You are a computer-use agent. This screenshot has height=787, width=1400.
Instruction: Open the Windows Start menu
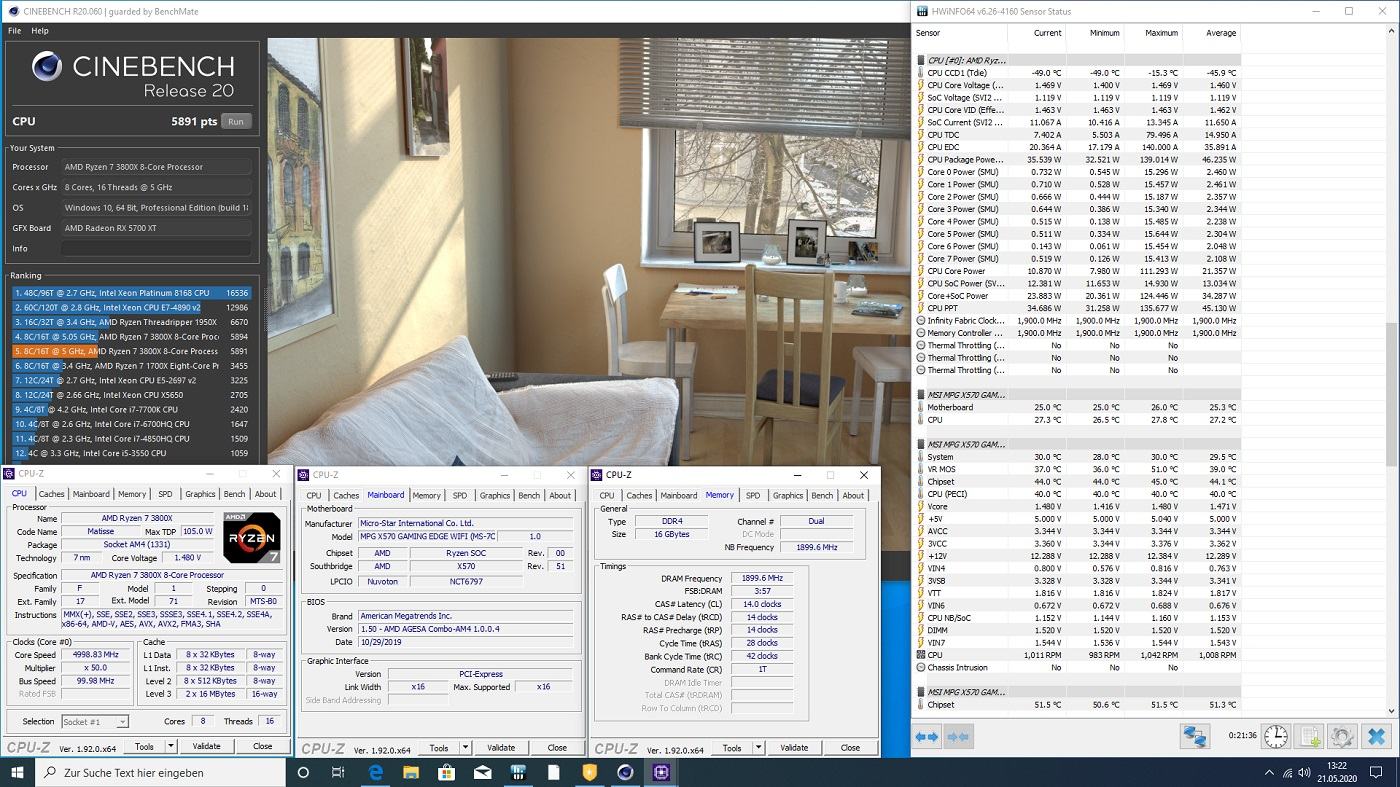pos(18,772)
